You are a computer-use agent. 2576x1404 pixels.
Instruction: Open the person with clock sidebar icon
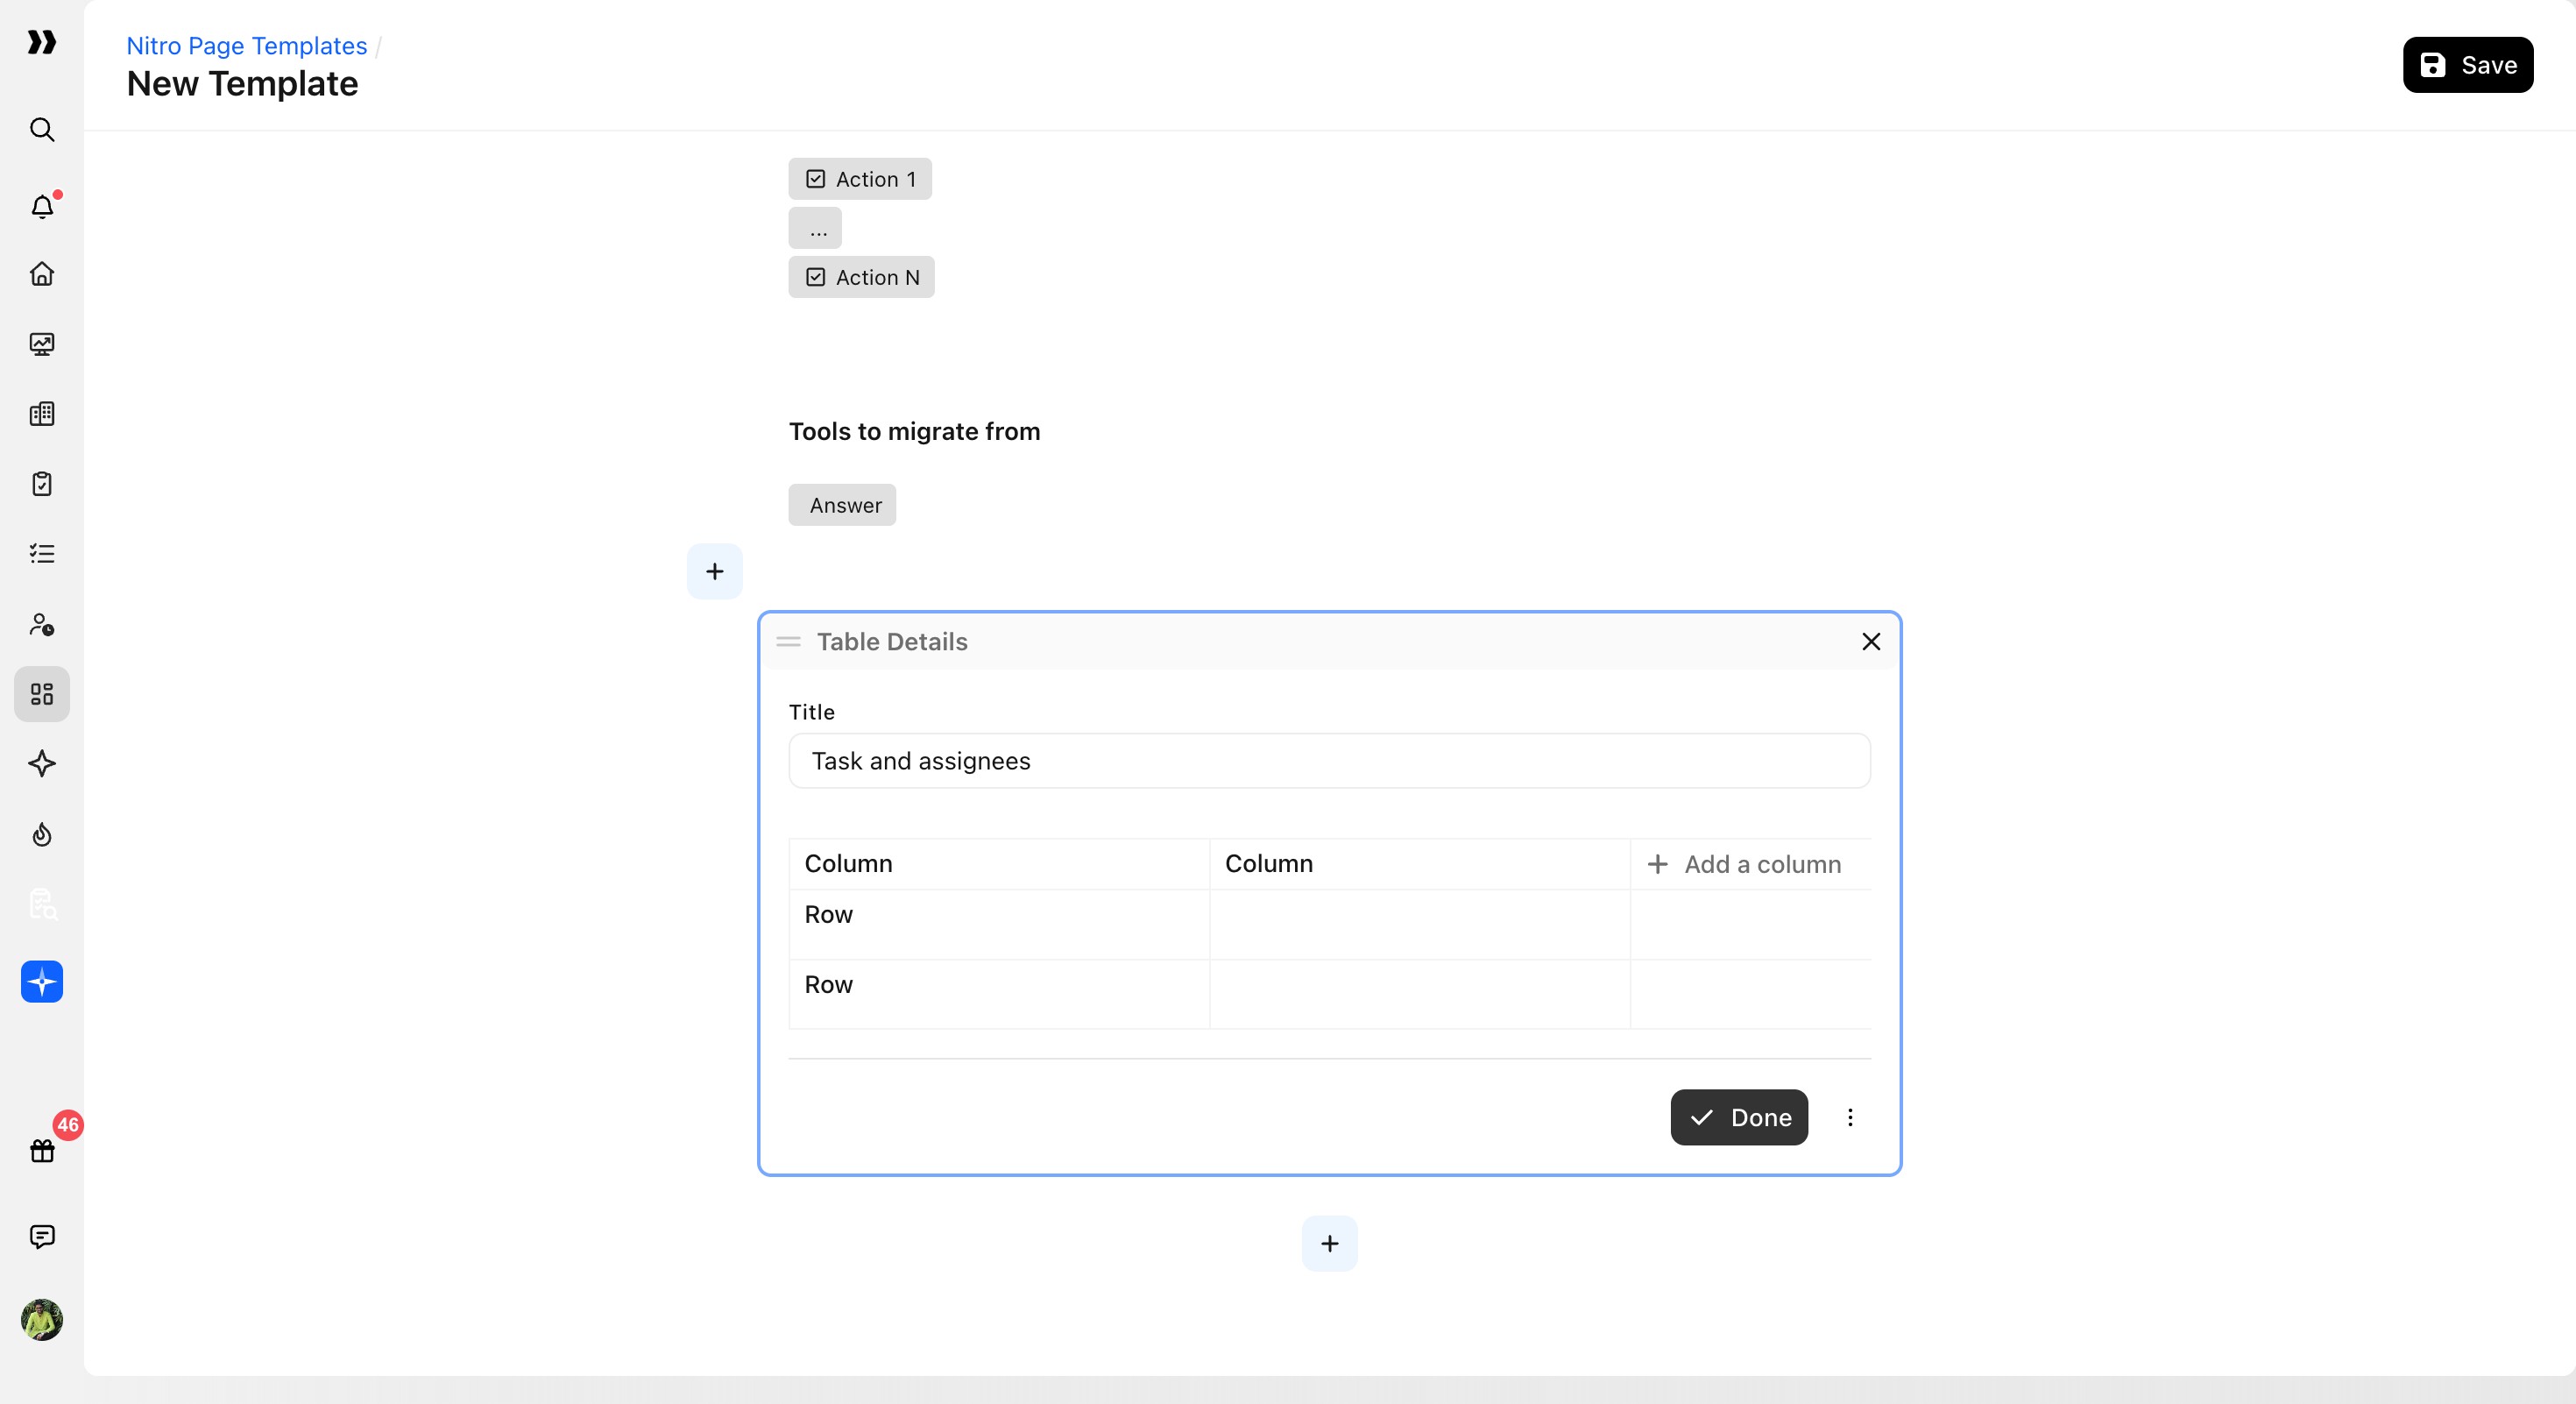(42, 625)
